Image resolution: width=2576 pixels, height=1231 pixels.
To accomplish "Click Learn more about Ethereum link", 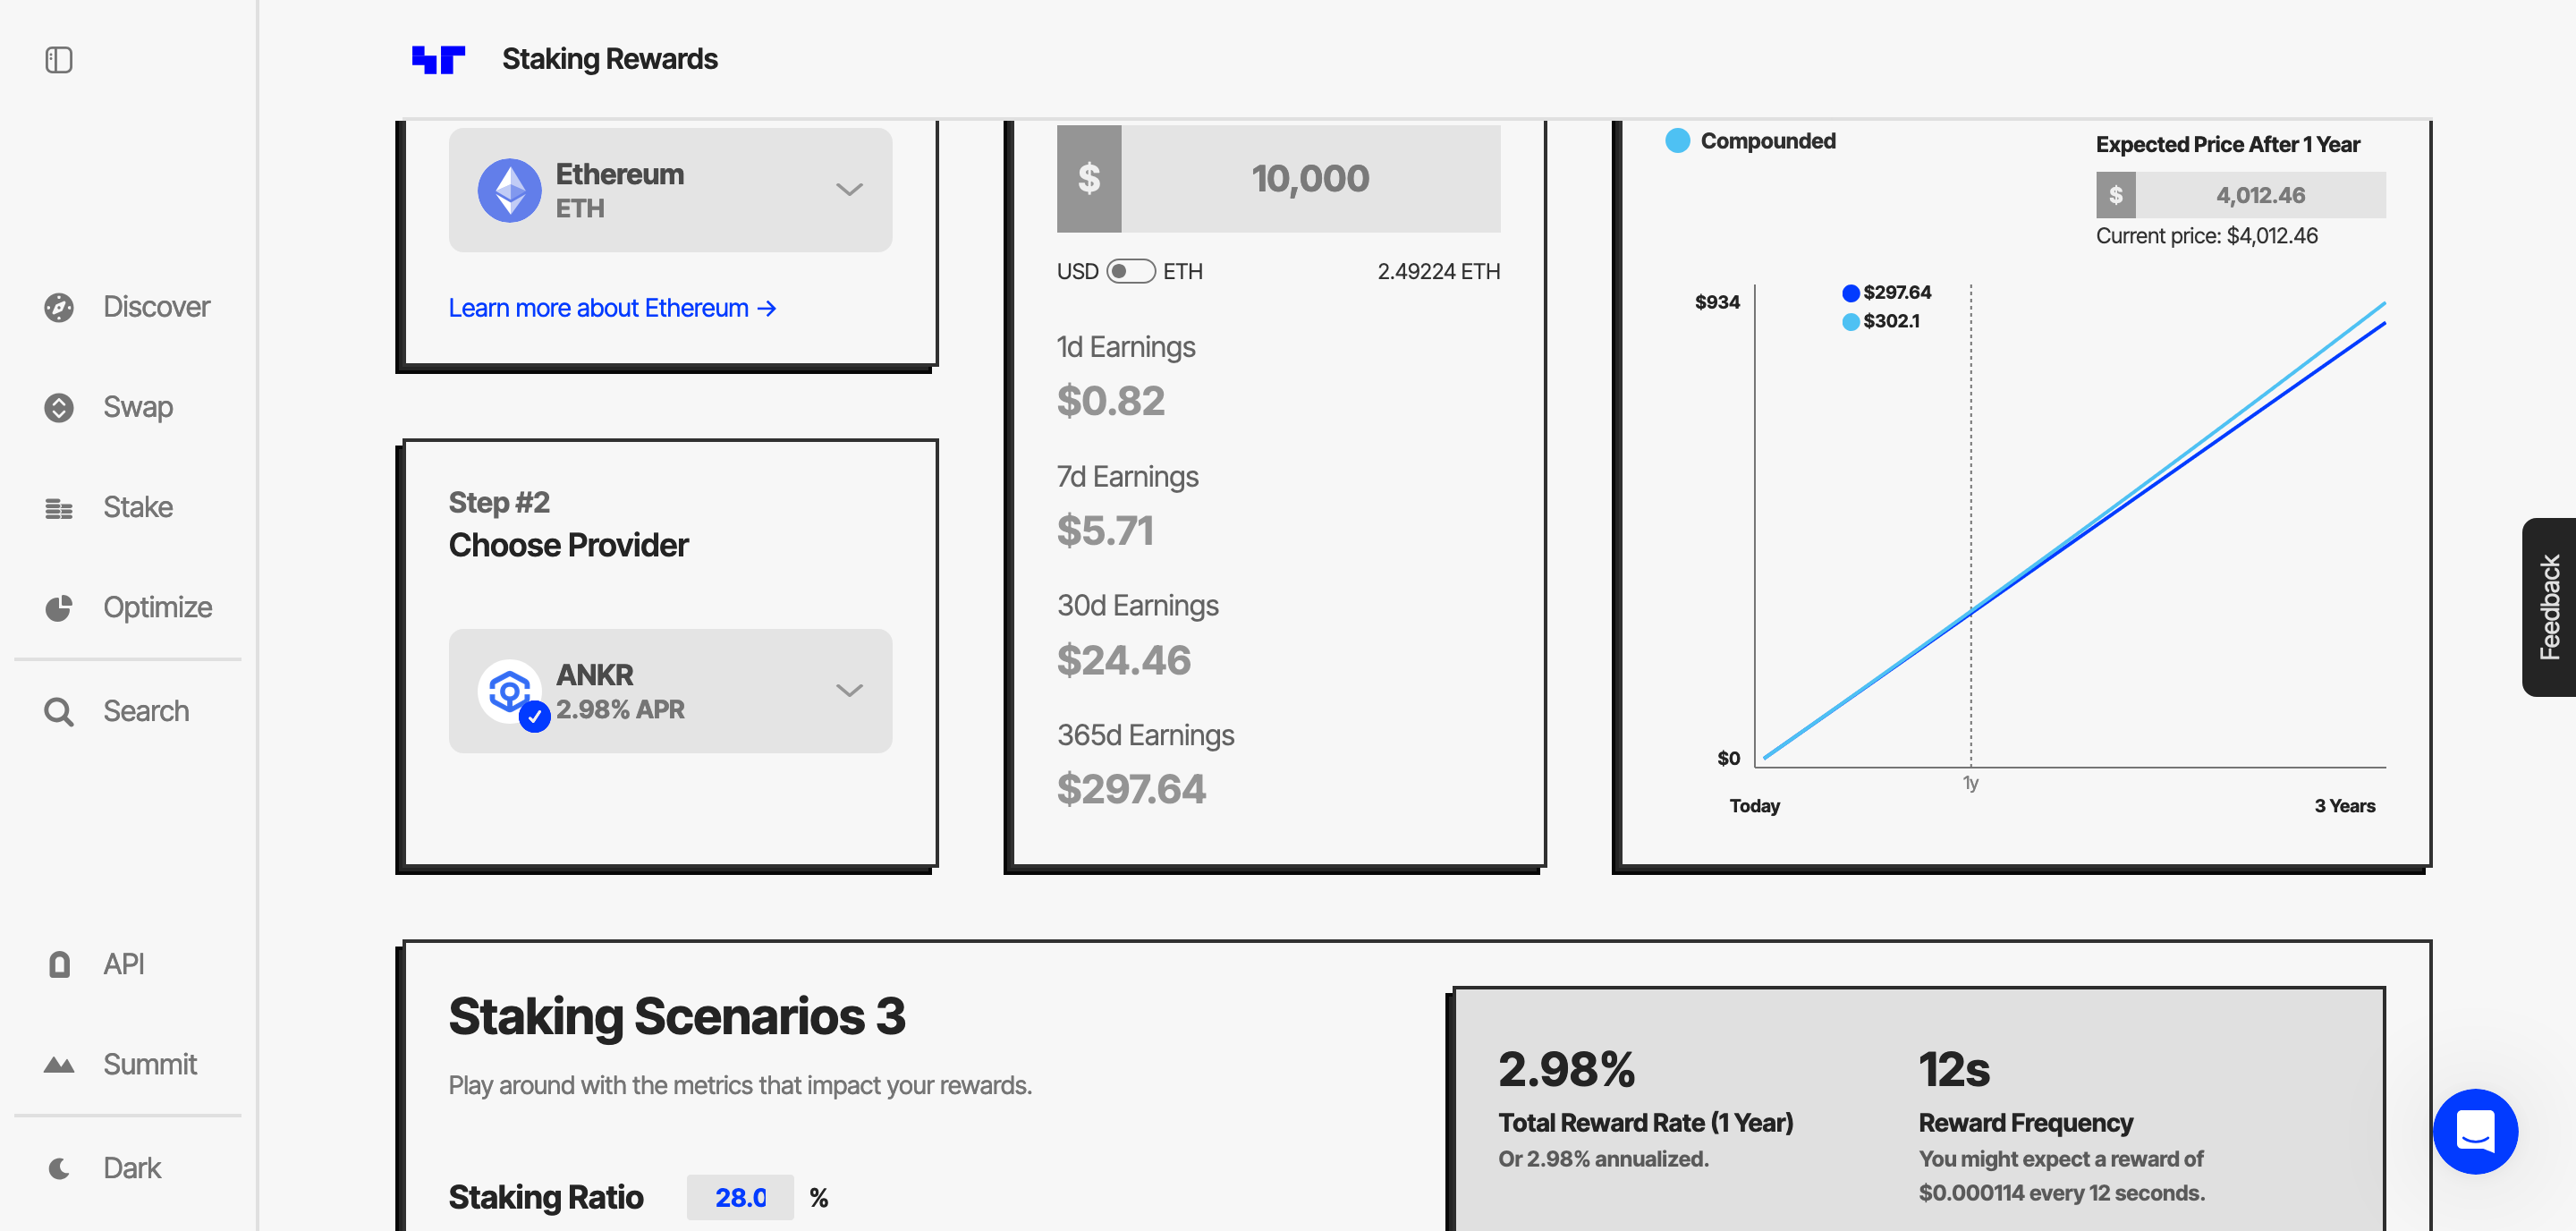I will [x=613, y=308].
